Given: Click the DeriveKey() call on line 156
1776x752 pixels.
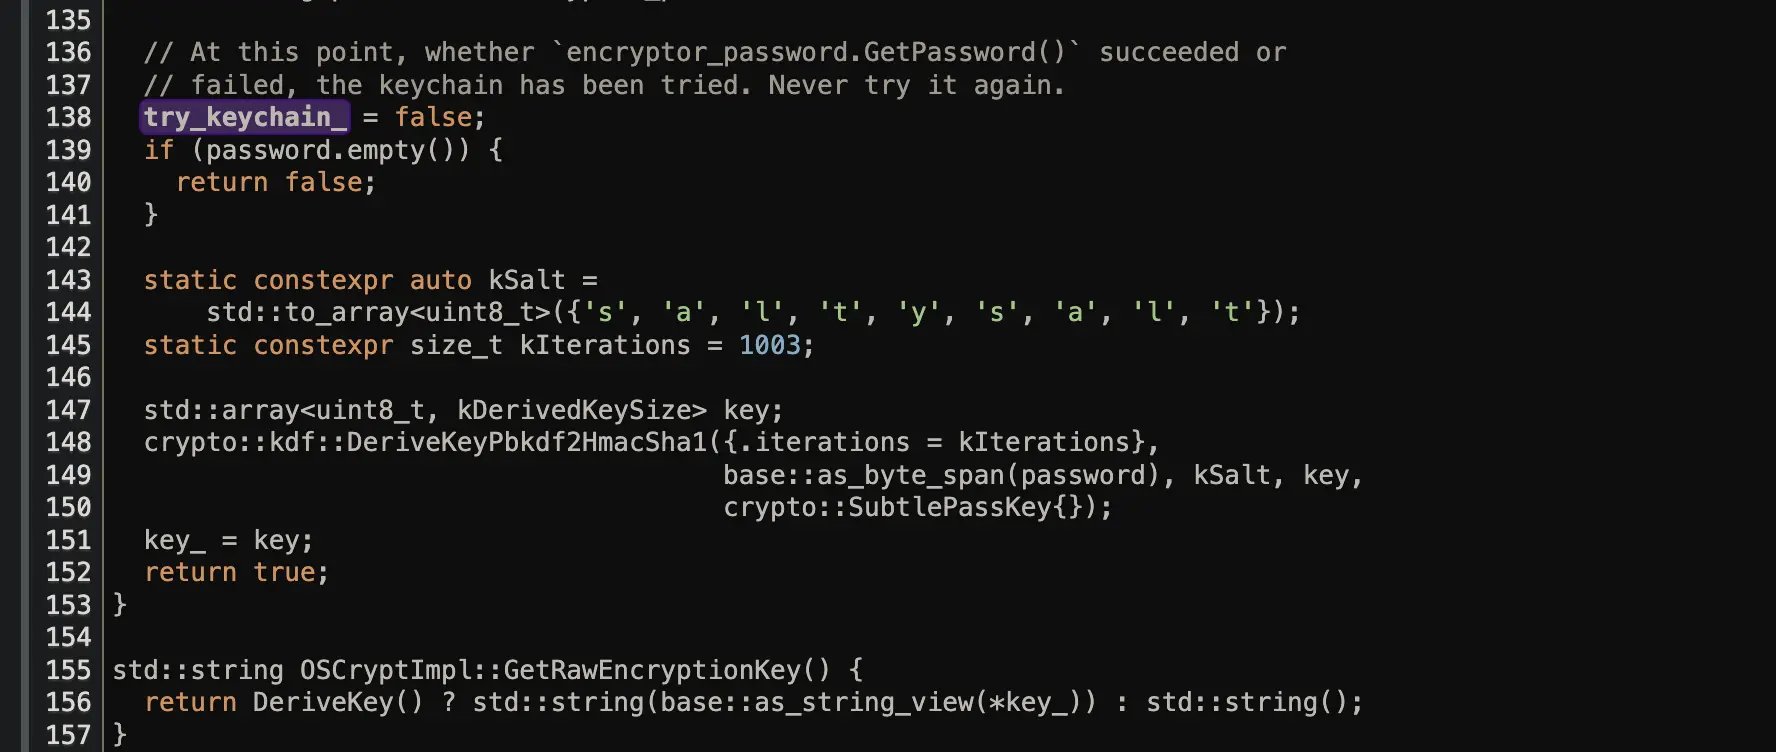Looking at the screenshot, I should (x=337, y=702).
